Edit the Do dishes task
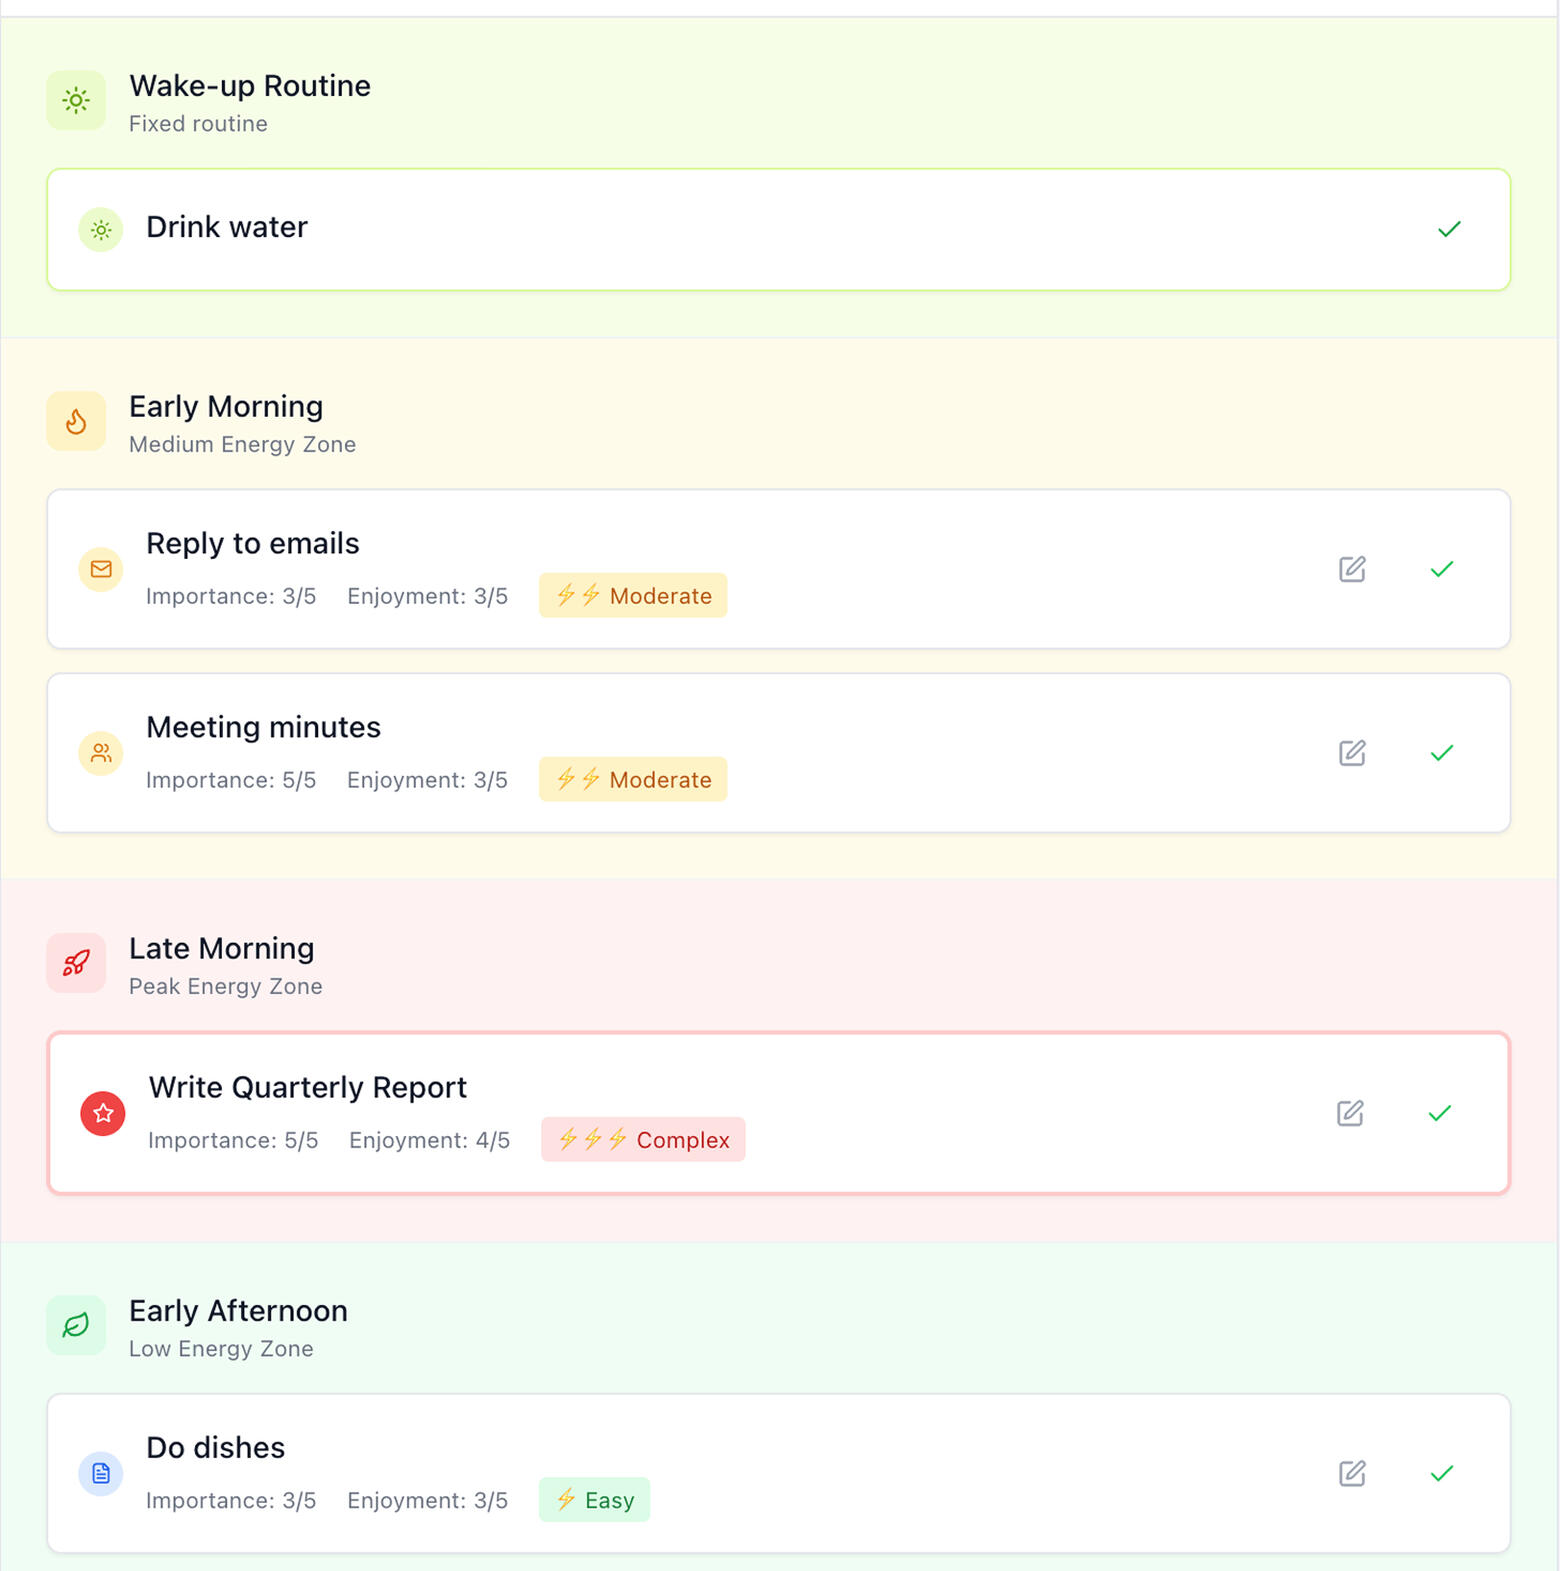Viewport: 1560px width, 1571px height. pos(1352,1473)
